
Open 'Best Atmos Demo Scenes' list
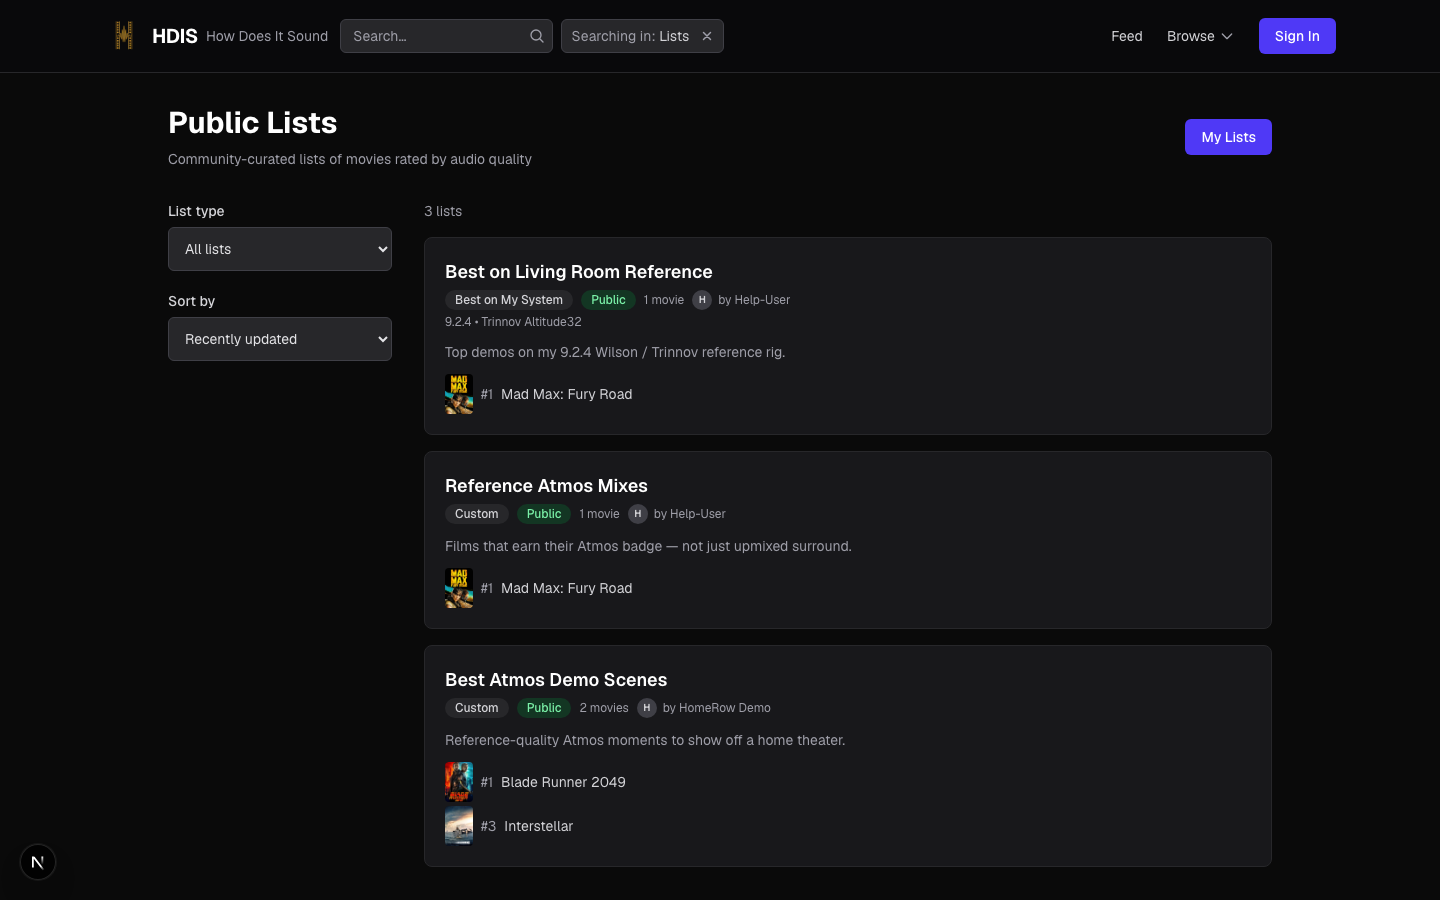556,680
